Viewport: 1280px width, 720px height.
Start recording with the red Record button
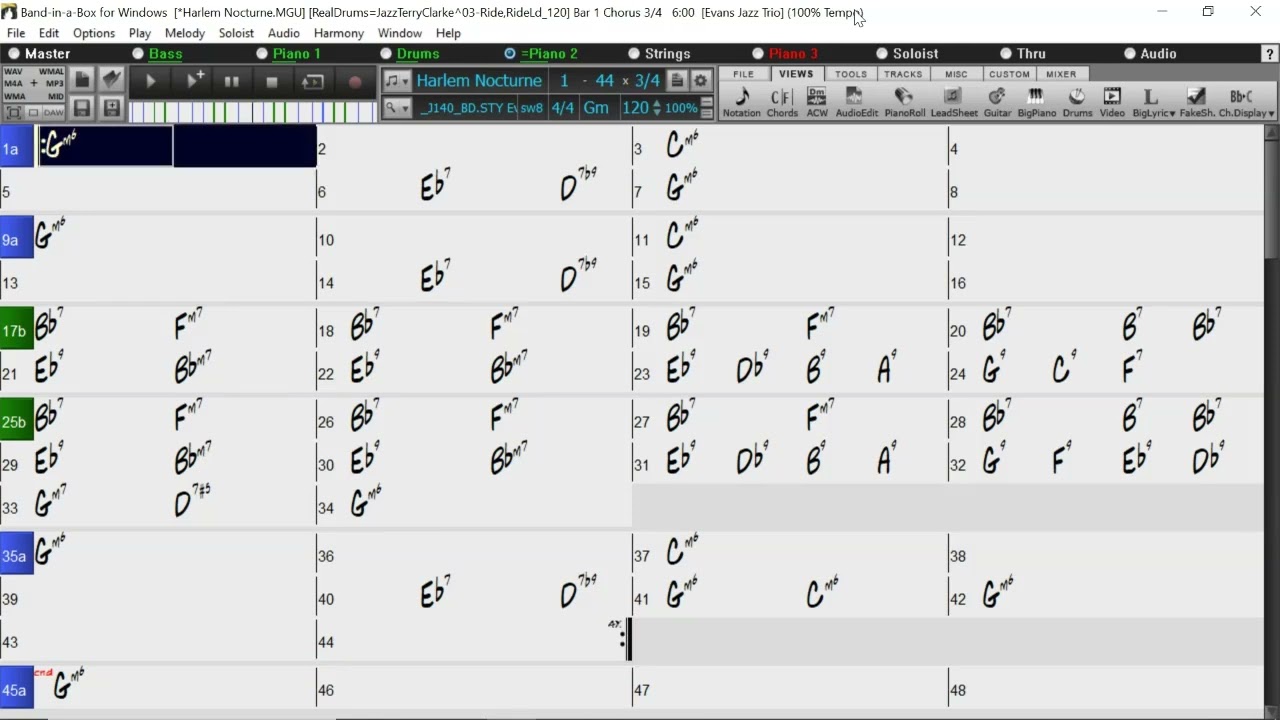click(355, 82)
